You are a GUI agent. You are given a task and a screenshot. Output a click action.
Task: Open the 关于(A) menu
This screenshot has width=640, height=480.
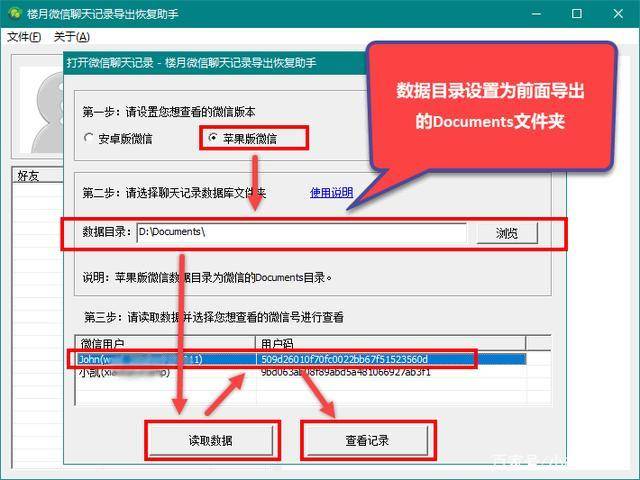click(x=72, y=37)
